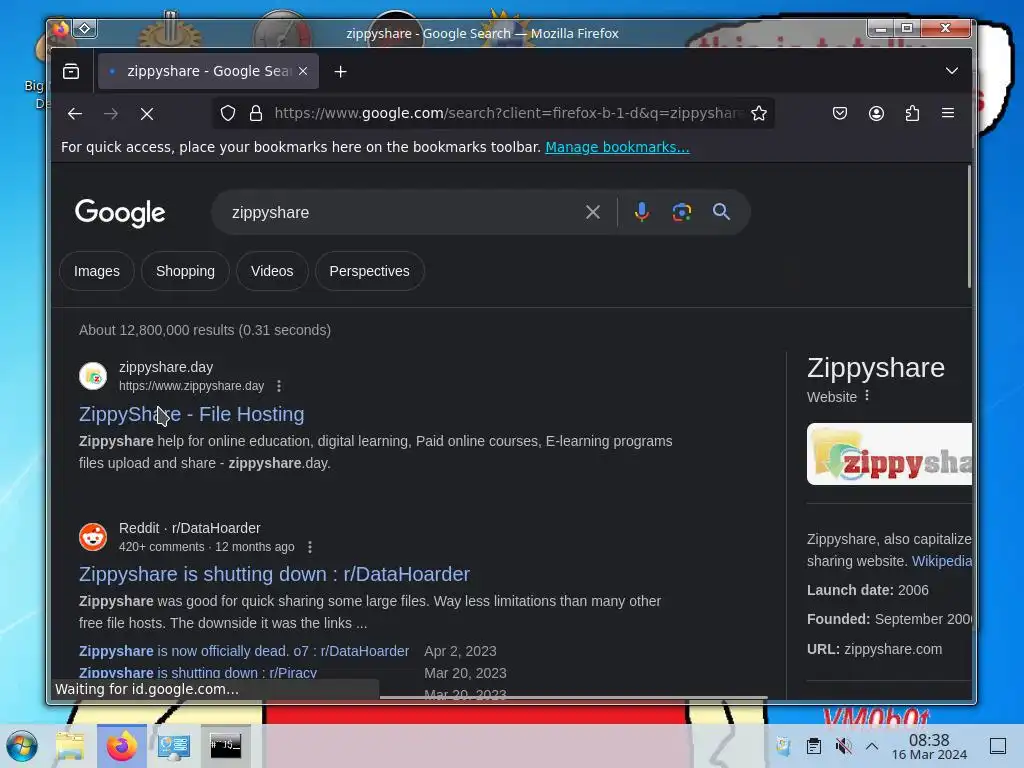Filter results by Videos
This screenshot has height=768, width=1024.
[272, 271]
